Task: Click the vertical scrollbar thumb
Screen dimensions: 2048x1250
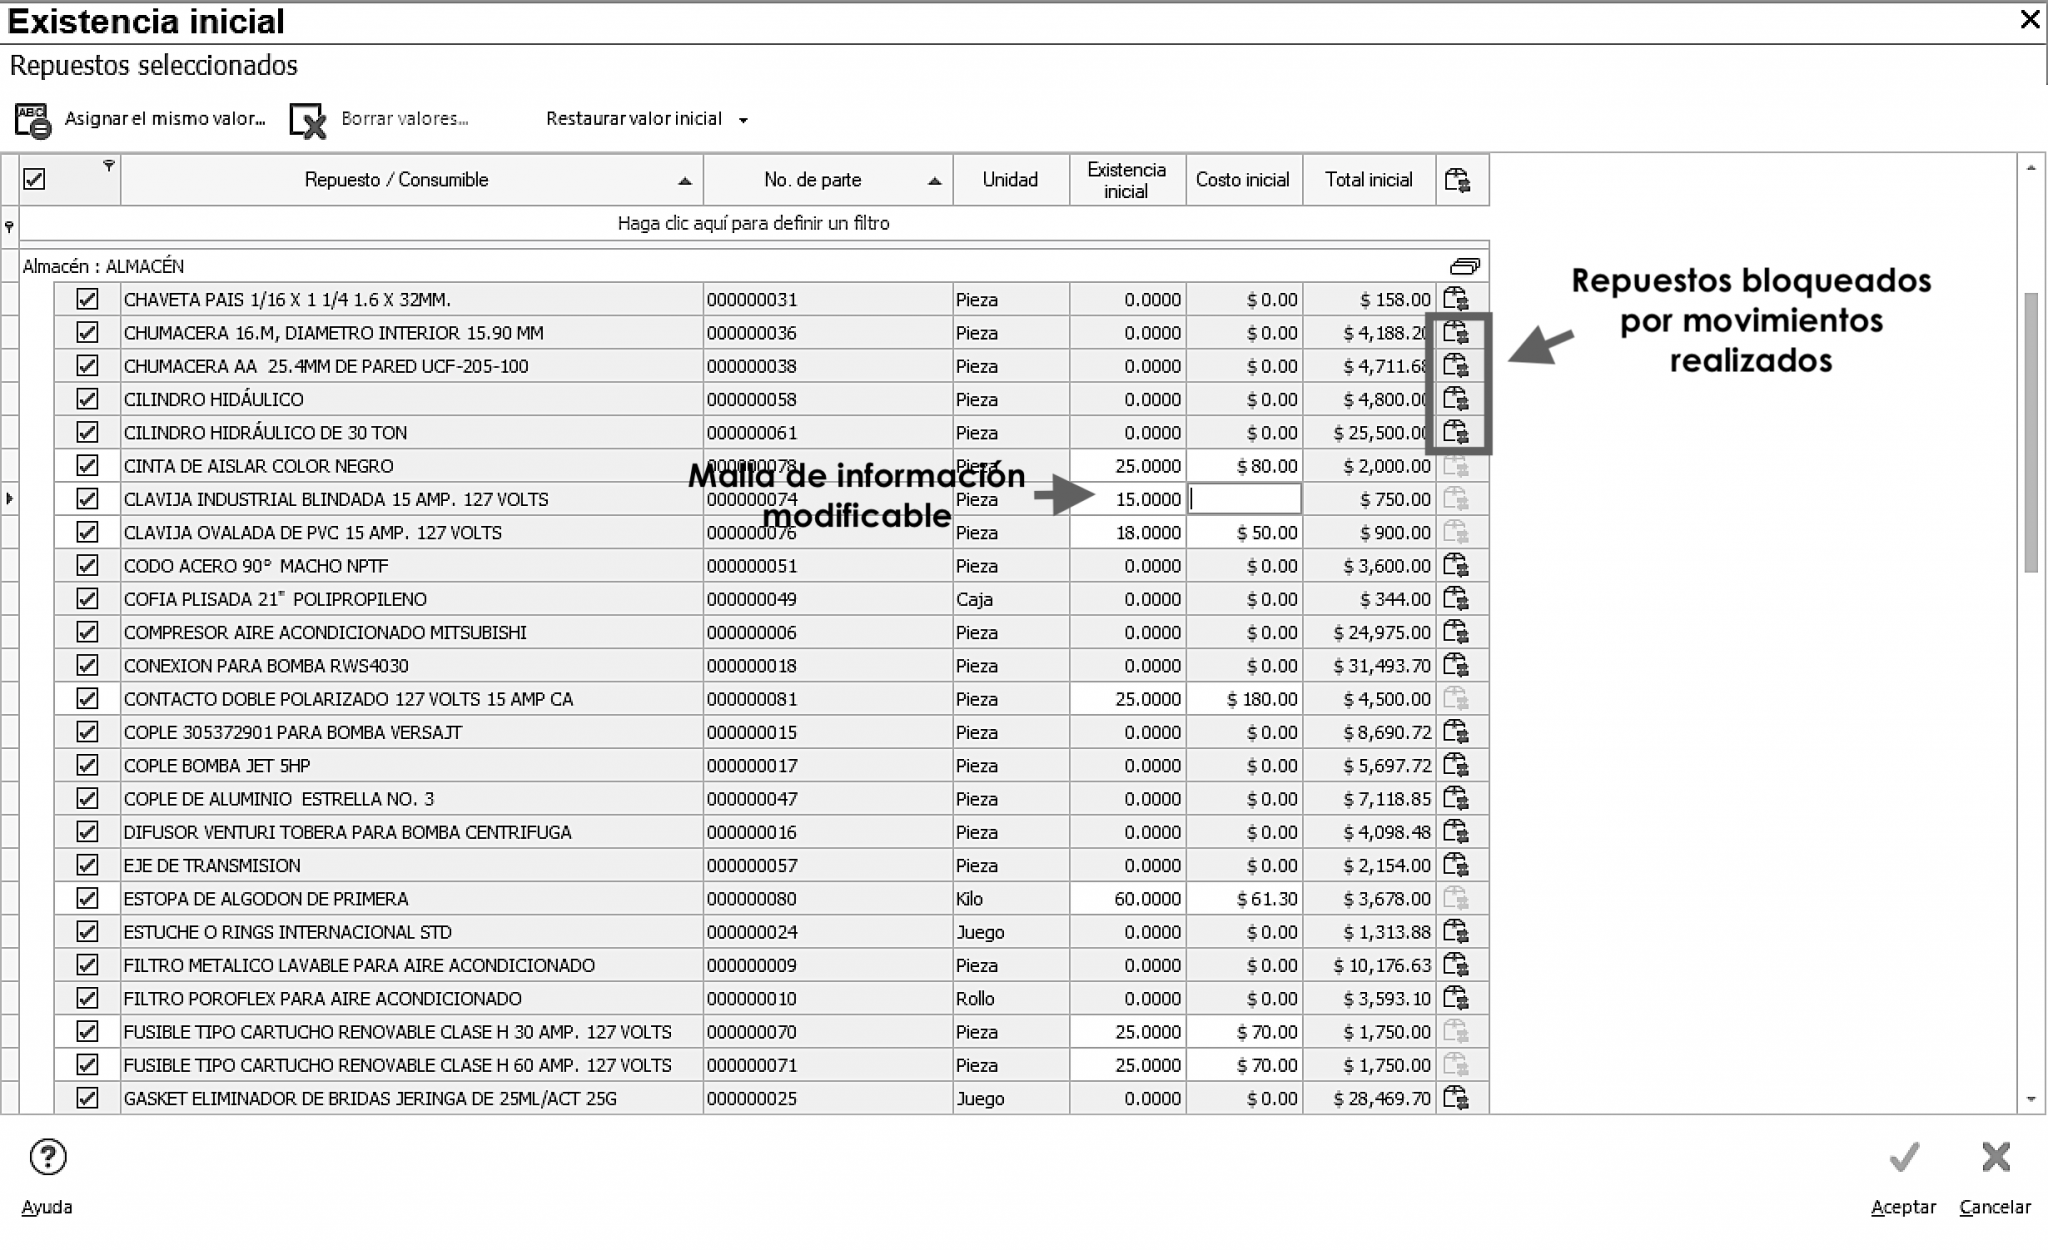Action: click(x=2030, y=430)
